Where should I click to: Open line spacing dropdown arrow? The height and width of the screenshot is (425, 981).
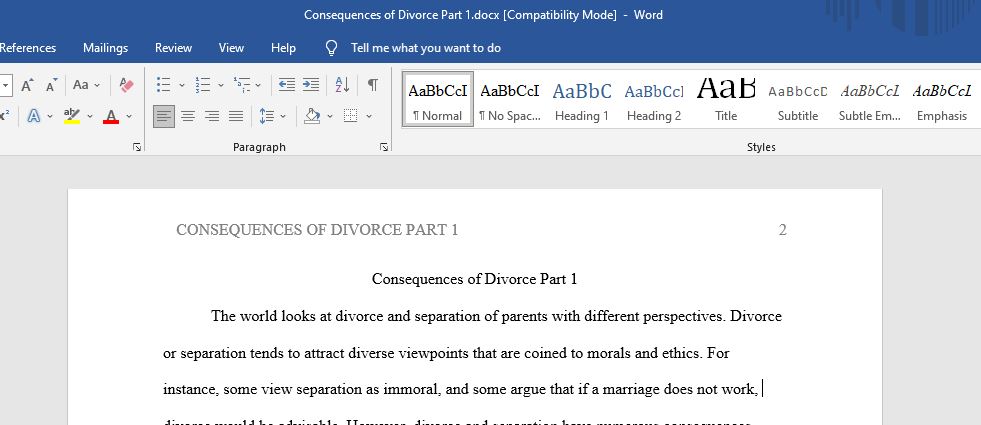tap(283, 116)
